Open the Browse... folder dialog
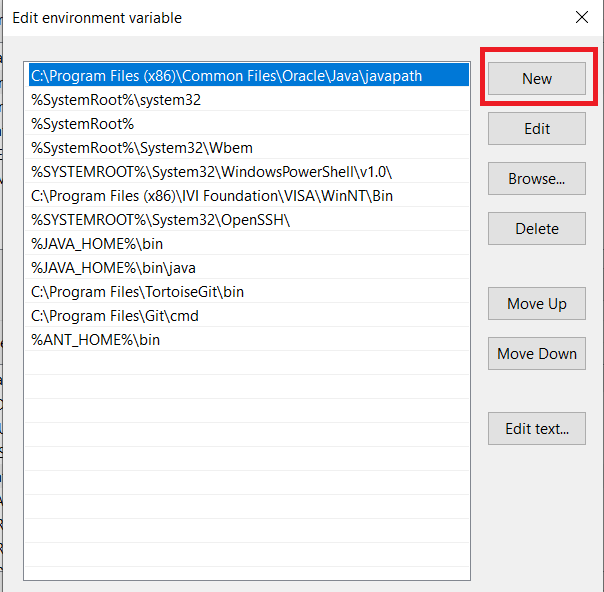 tap(537, 179)
